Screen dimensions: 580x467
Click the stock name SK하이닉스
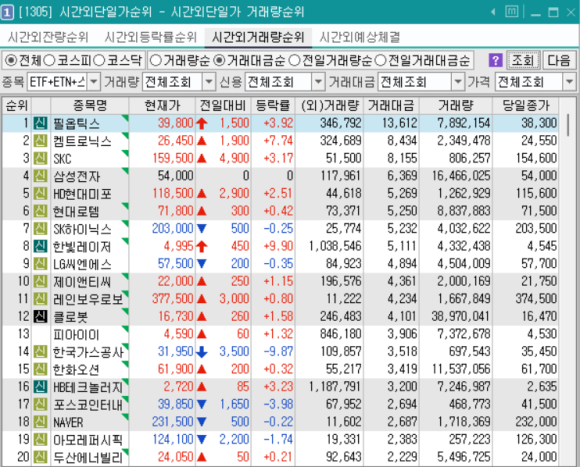(x=82, y=229)
